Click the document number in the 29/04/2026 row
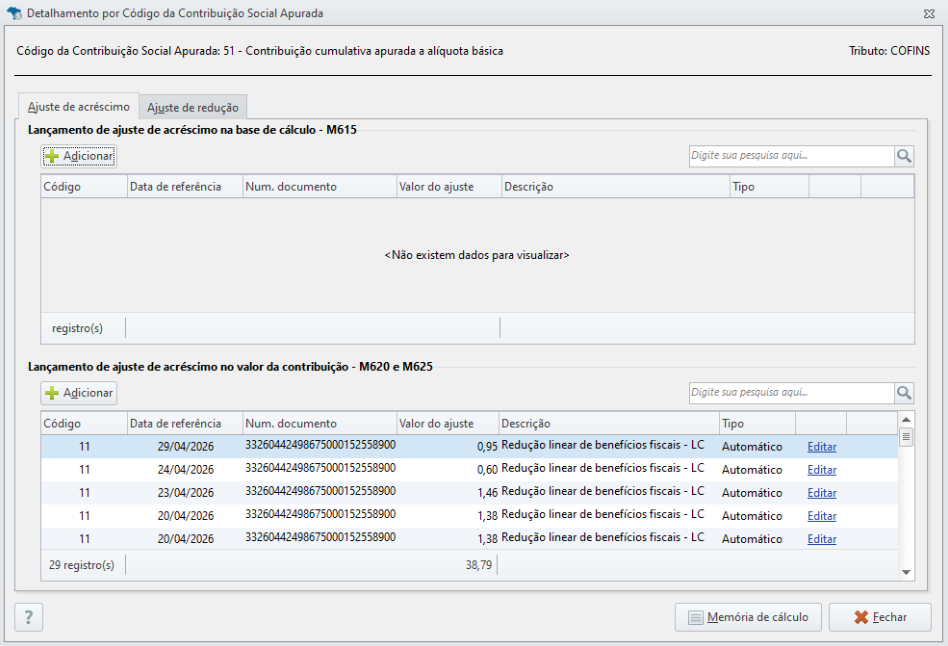948x646 pixels. point(320,445)
